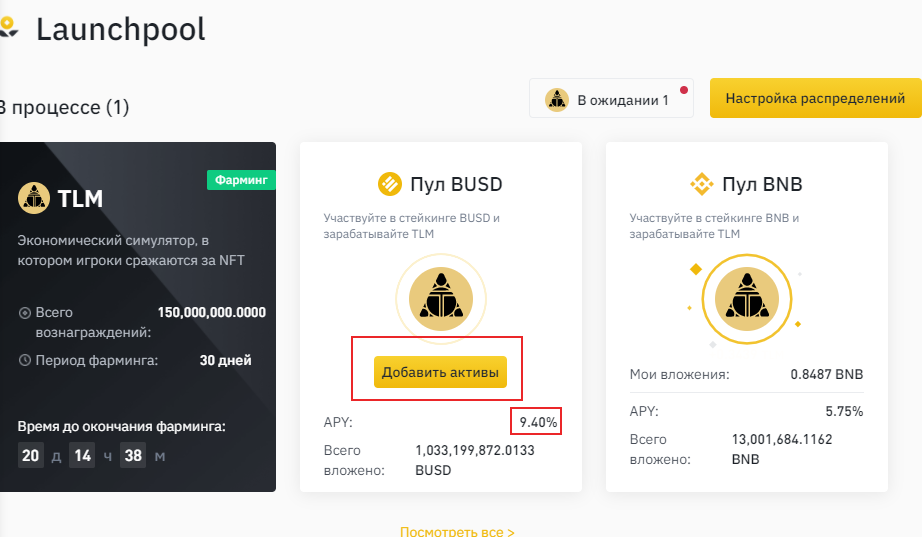The height and width of the screenshot is (537, 922).
Task: Click the TLM token image in BUSD pool
Action: 441,299
